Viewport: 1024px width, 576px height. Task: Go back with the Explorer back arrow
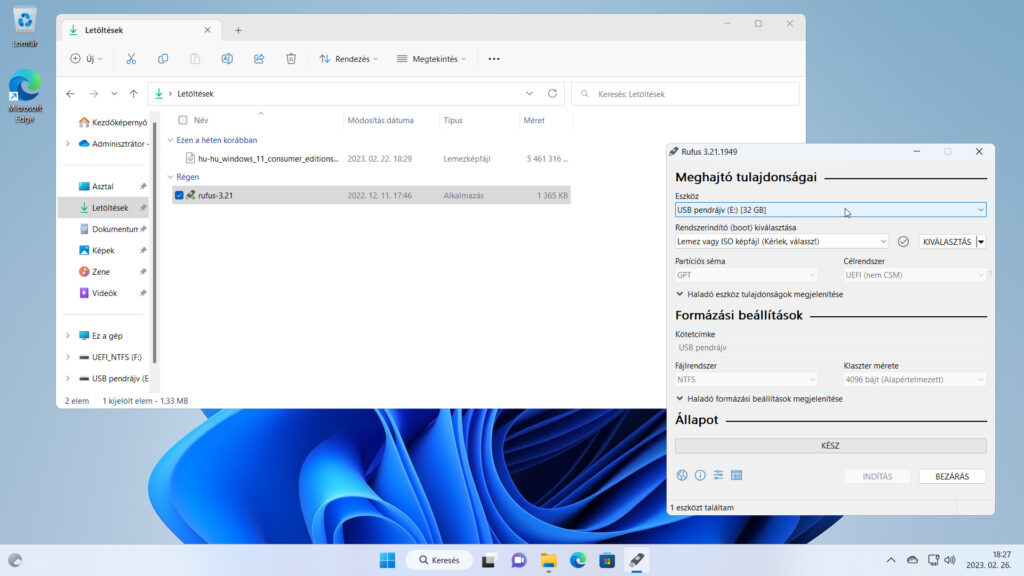point(71,94)
